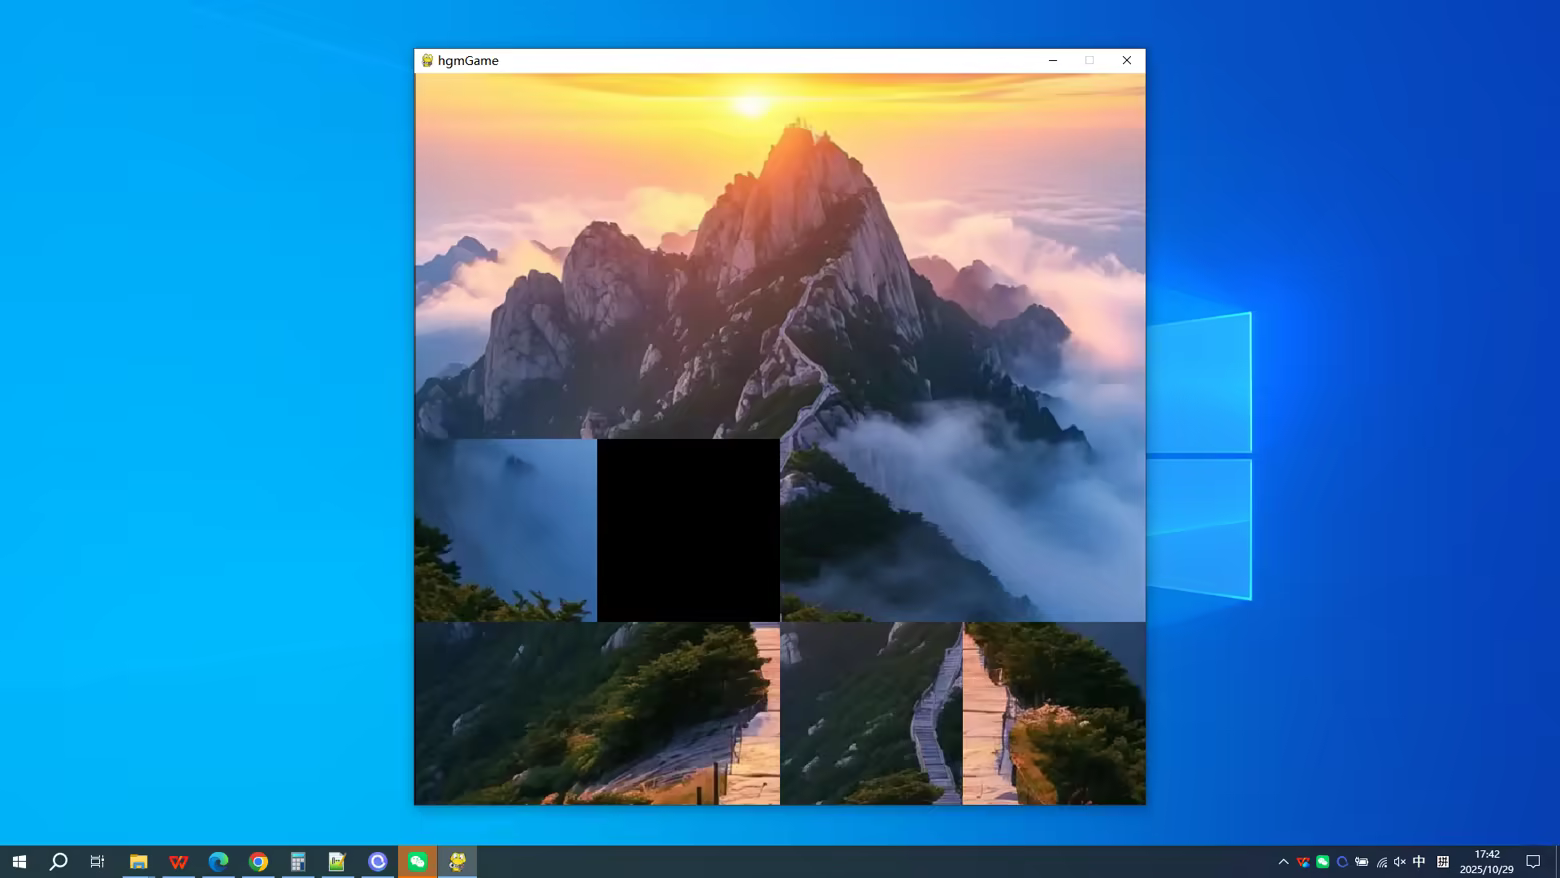
Task: Click the puzzle tile directly below the black square
Action: [688, 713]
